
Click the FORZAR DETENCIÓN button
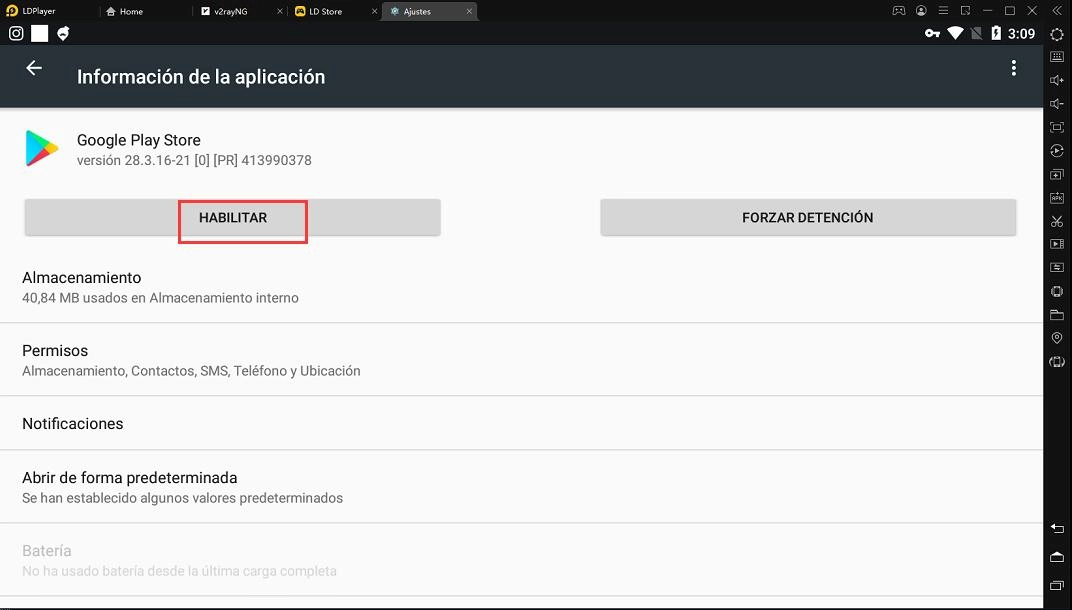click(x=808, y=217)
